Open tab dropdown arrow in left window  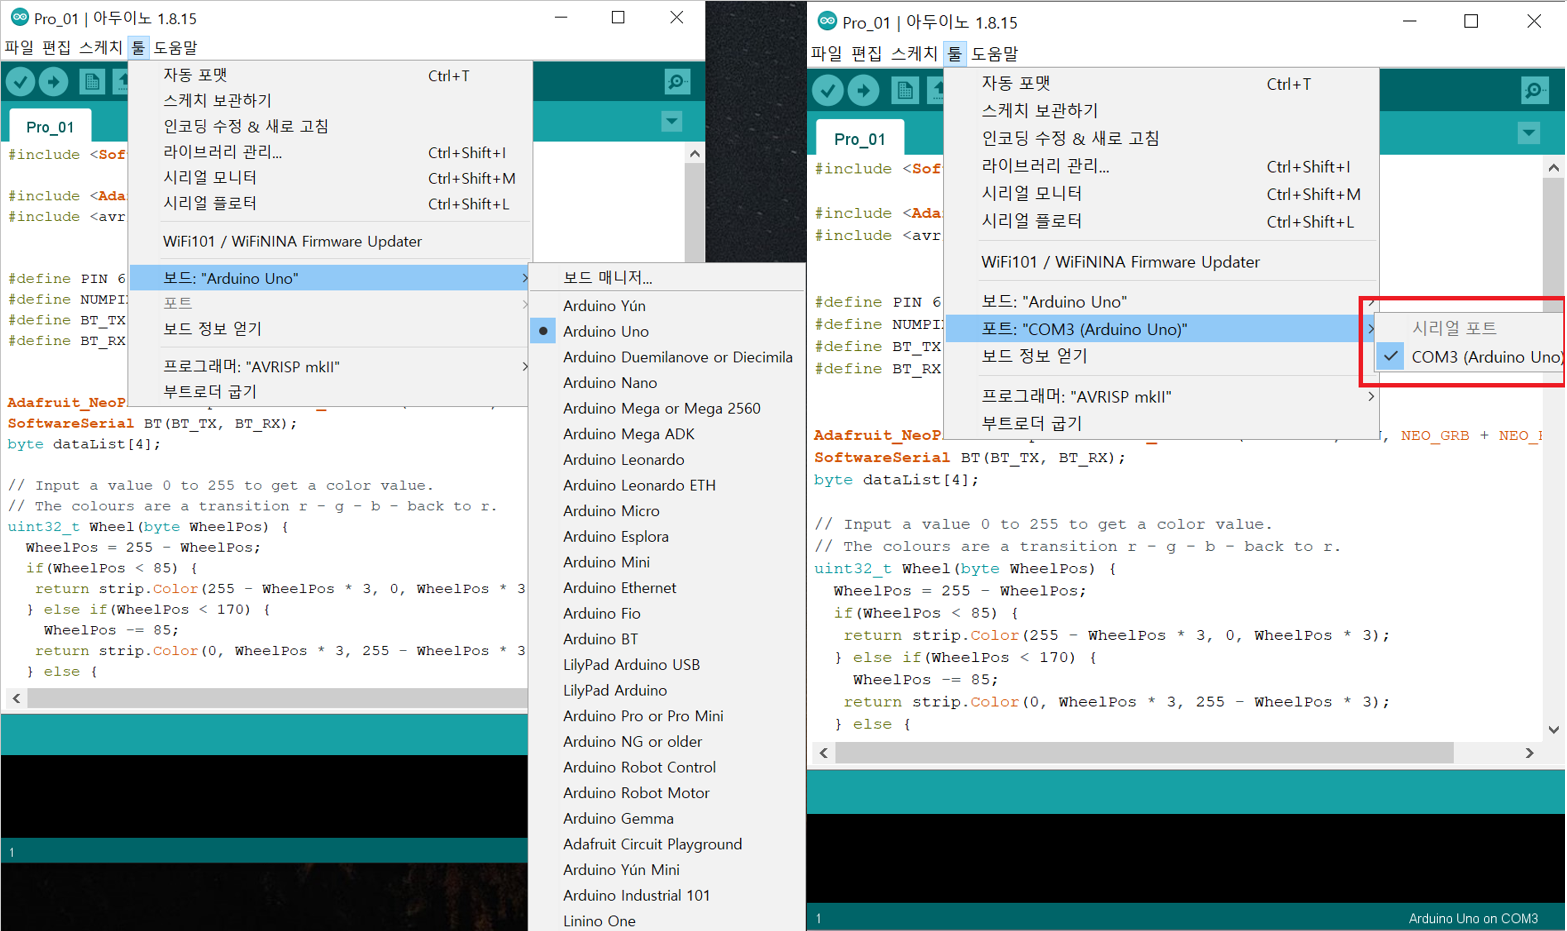click(x=672, y=122)
